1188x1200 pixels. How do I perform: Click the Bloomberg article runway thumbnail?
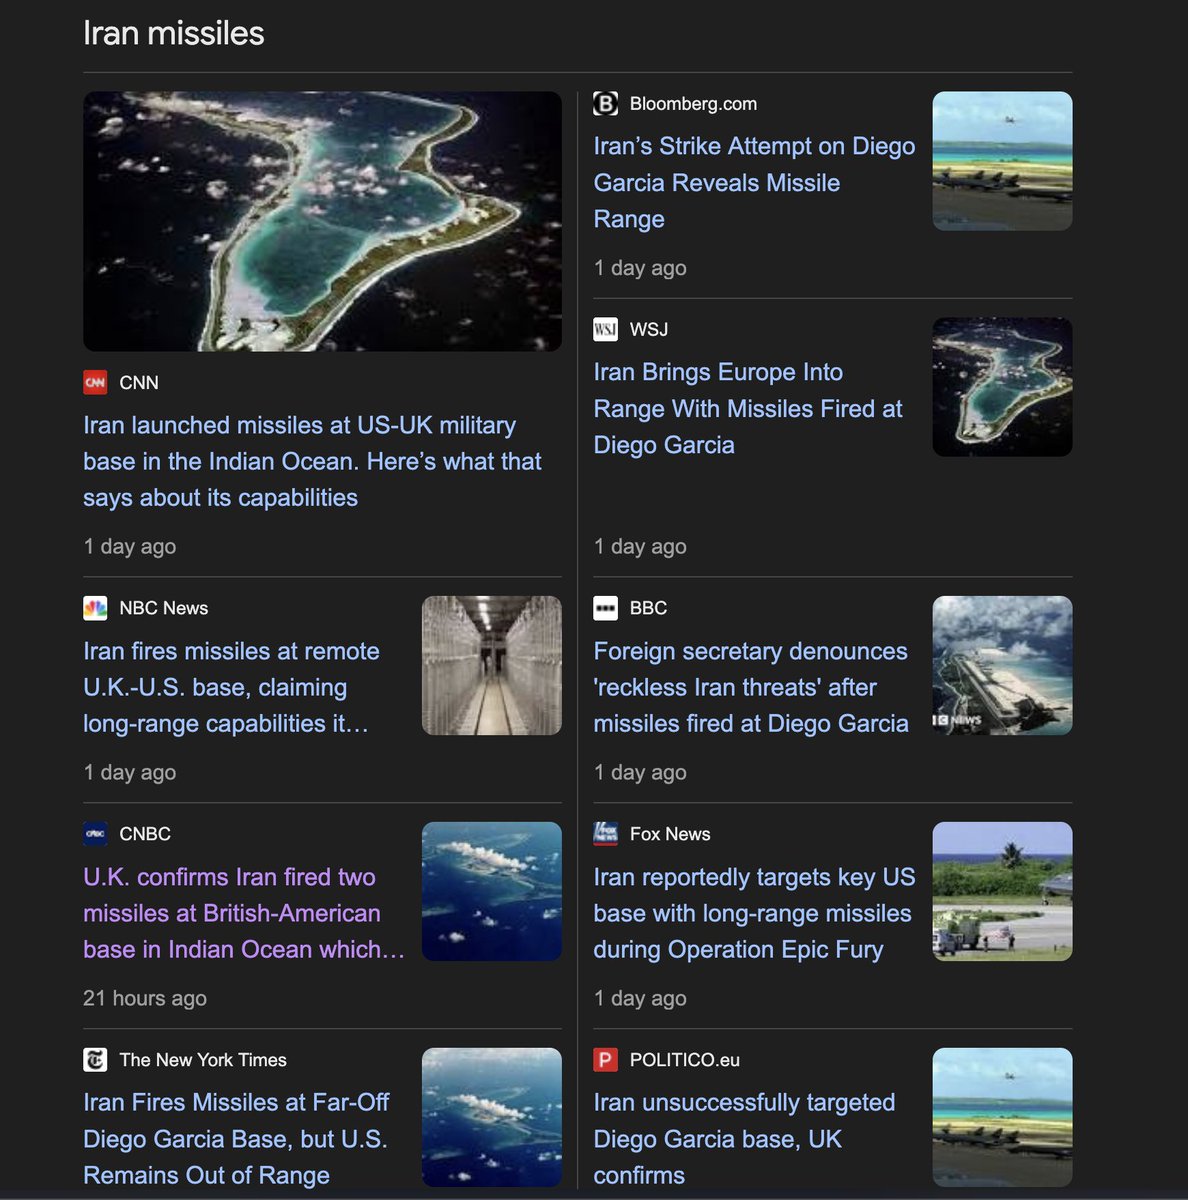tap(1002, 162)
